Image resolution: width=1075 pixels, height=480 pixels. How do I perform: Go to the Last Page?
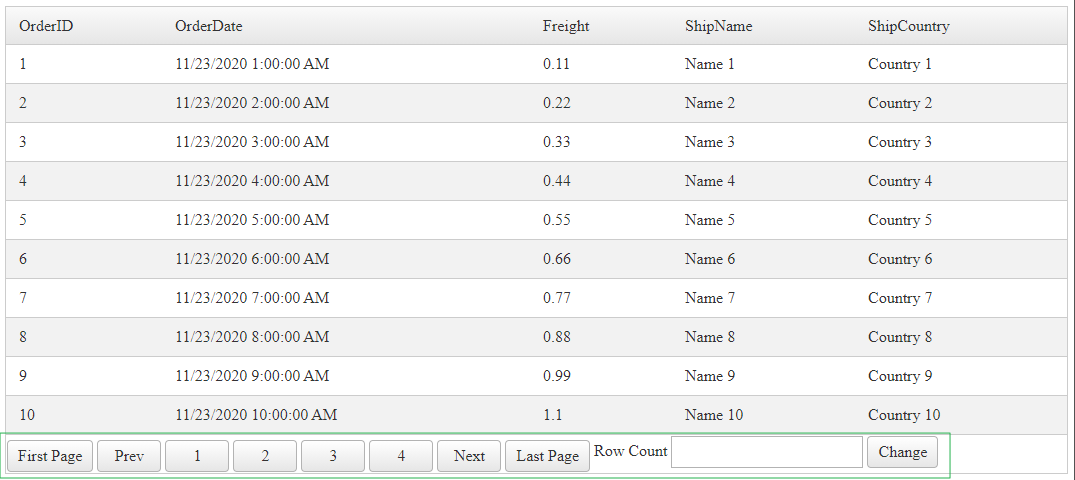(547, 456)
